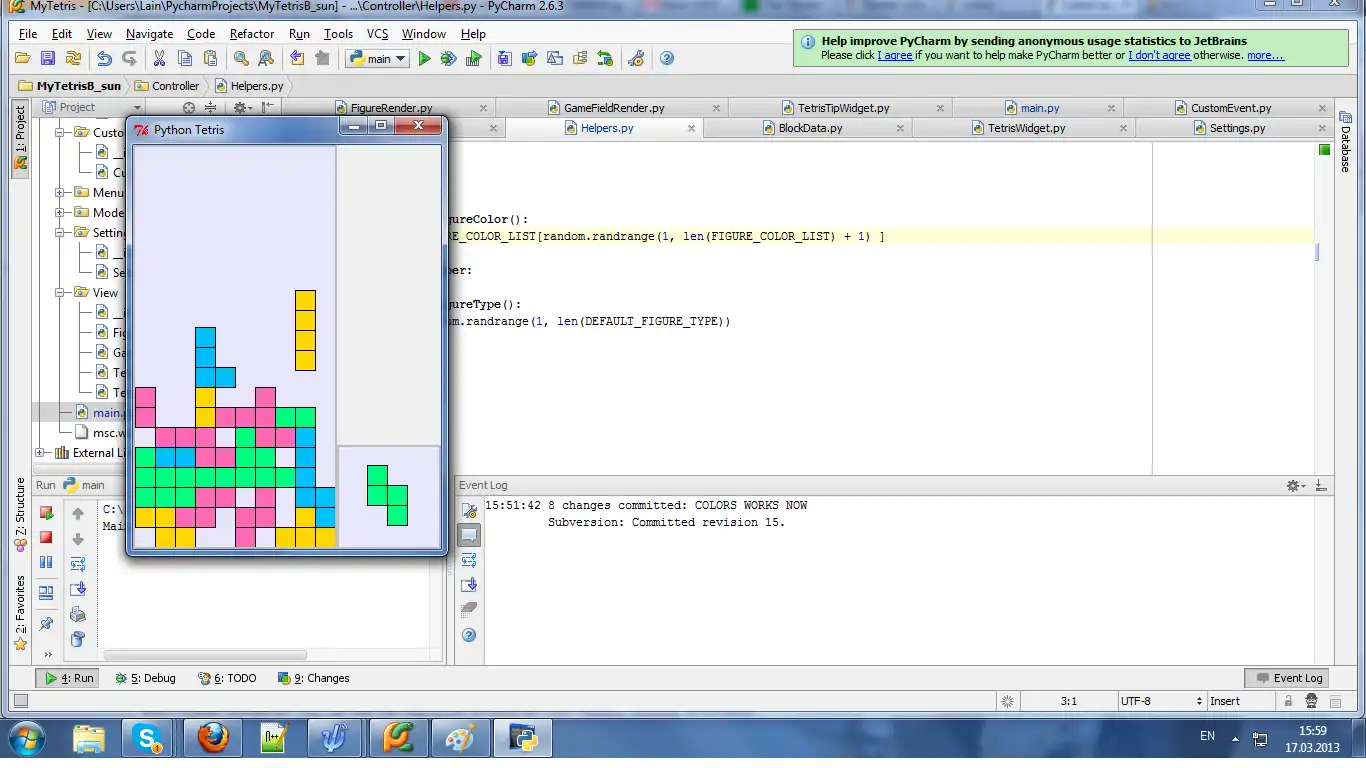Toggle the read-only lock icon in status bar
Screen dimensions: 1366x768
tap(1290, 702)
